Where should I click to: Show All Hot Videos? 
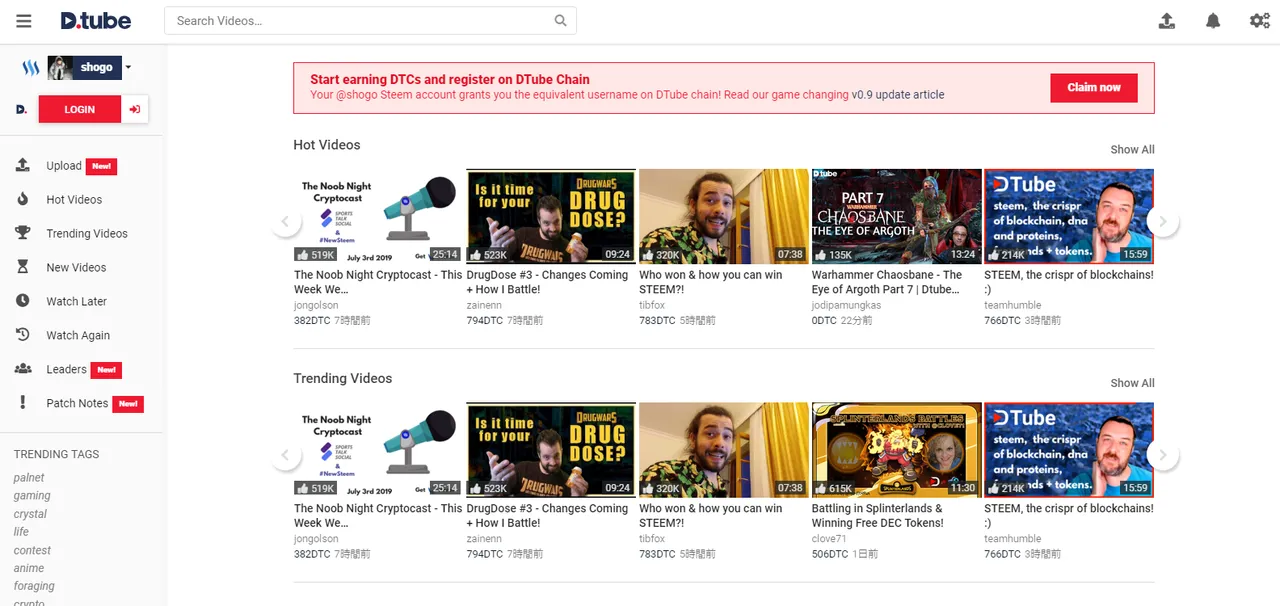tap(1132, 150)
